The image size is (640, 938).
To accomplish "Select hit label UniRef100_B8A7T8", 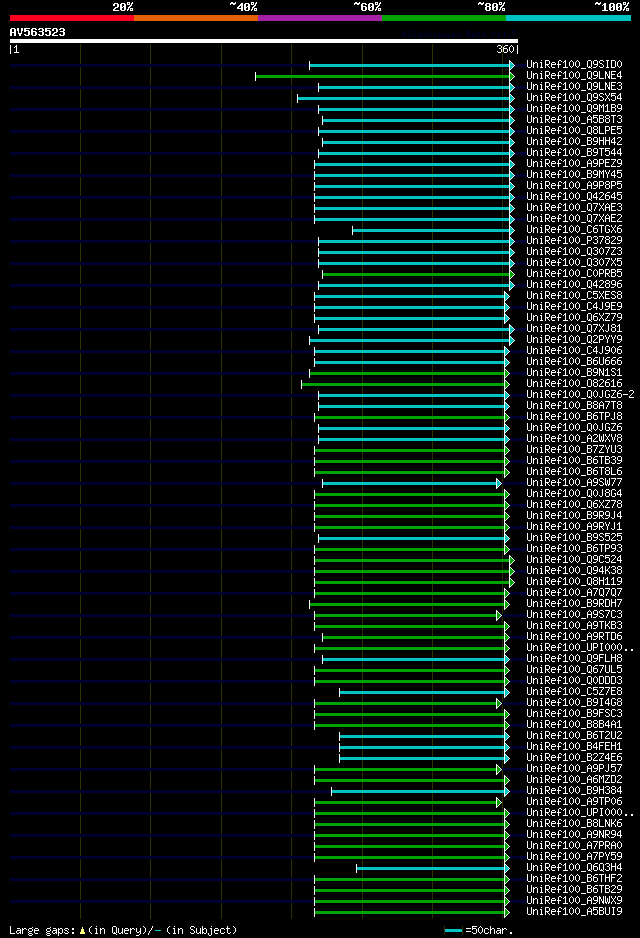I will (574, 406).
